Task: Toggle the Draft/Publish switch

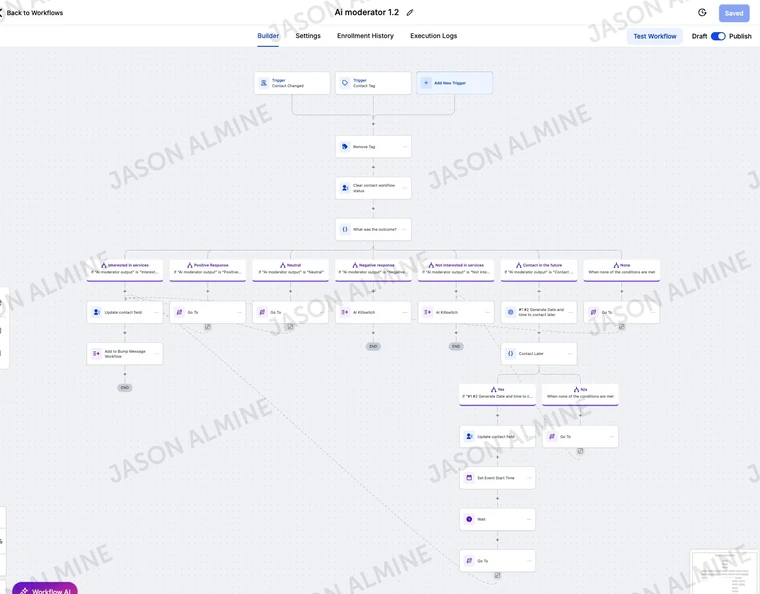Action: [x=718, y=36]
